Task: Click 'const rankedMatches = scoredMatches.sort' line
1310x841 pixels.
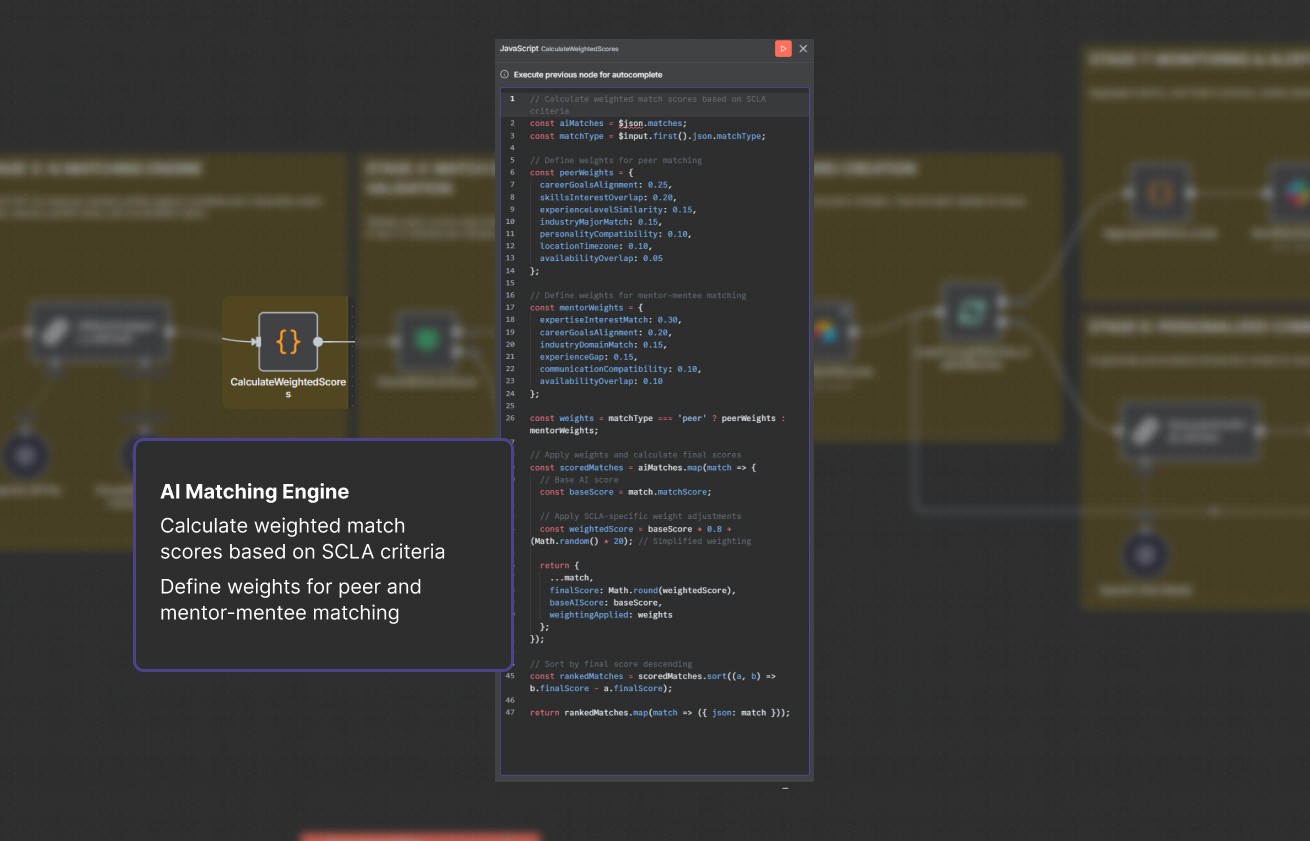Action: click(x=653, y=682)
